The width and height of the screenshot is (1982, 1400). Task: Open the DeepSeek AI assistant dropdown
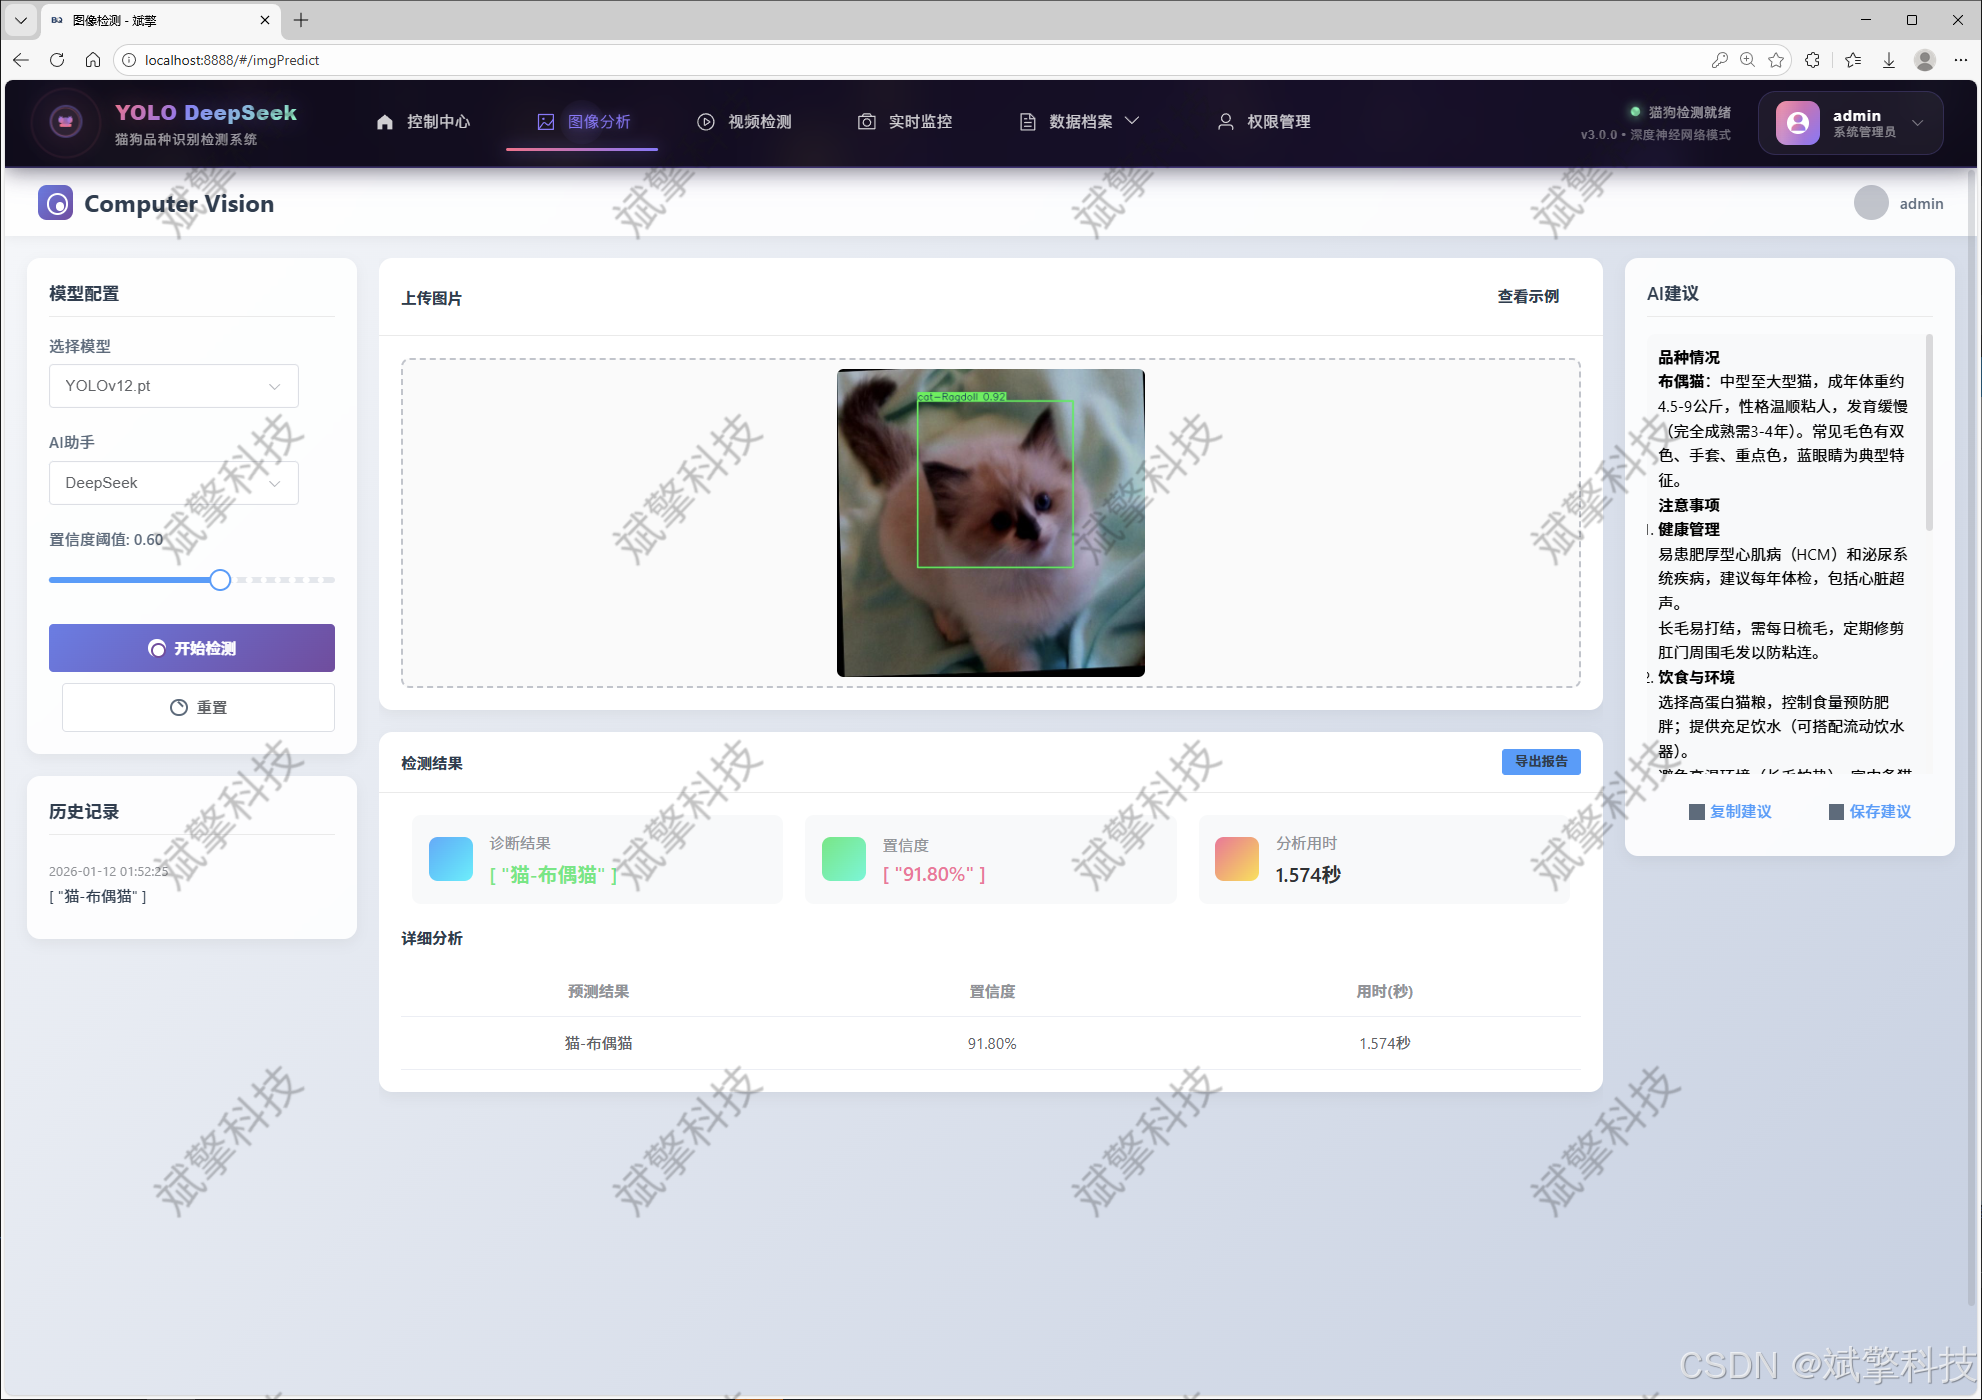[x=174, y=483]
